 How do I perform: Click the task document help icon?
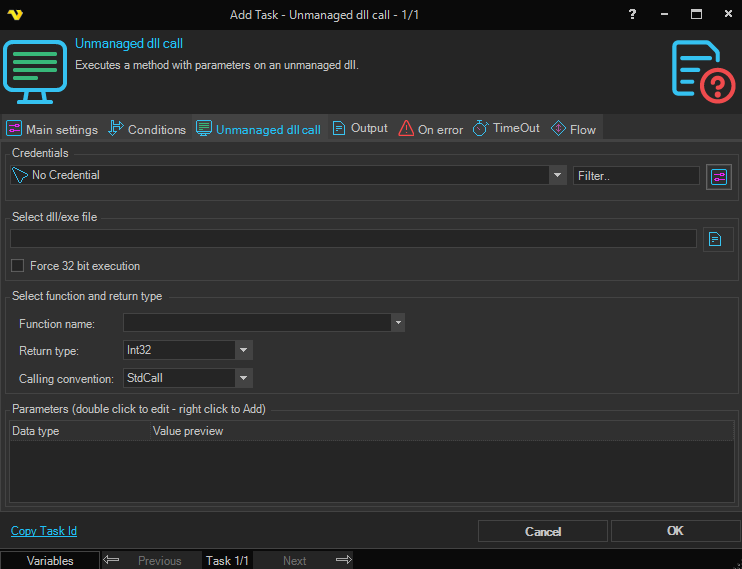702,70
